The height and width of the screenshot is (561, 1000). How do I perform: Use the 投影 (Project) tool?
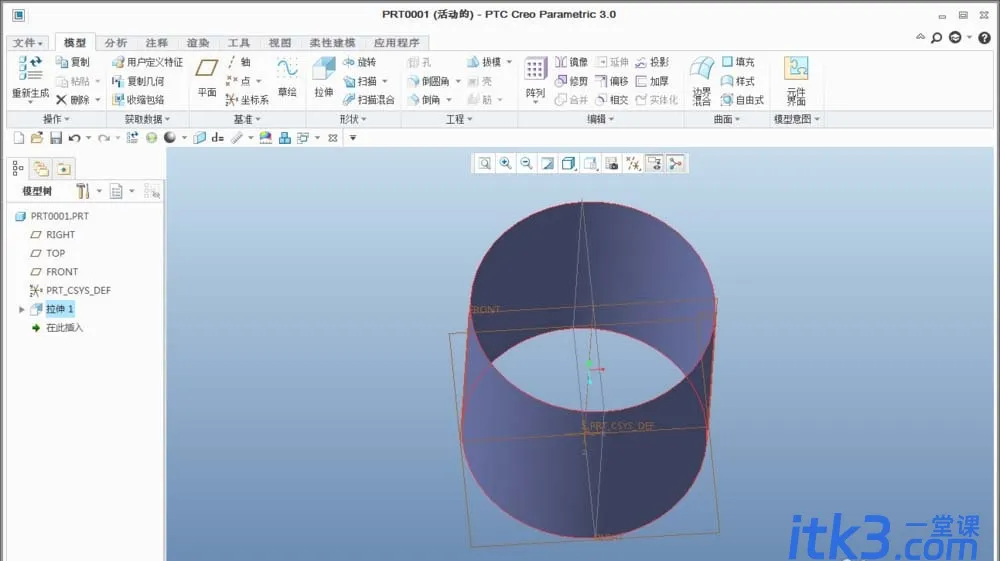[652, 62]
